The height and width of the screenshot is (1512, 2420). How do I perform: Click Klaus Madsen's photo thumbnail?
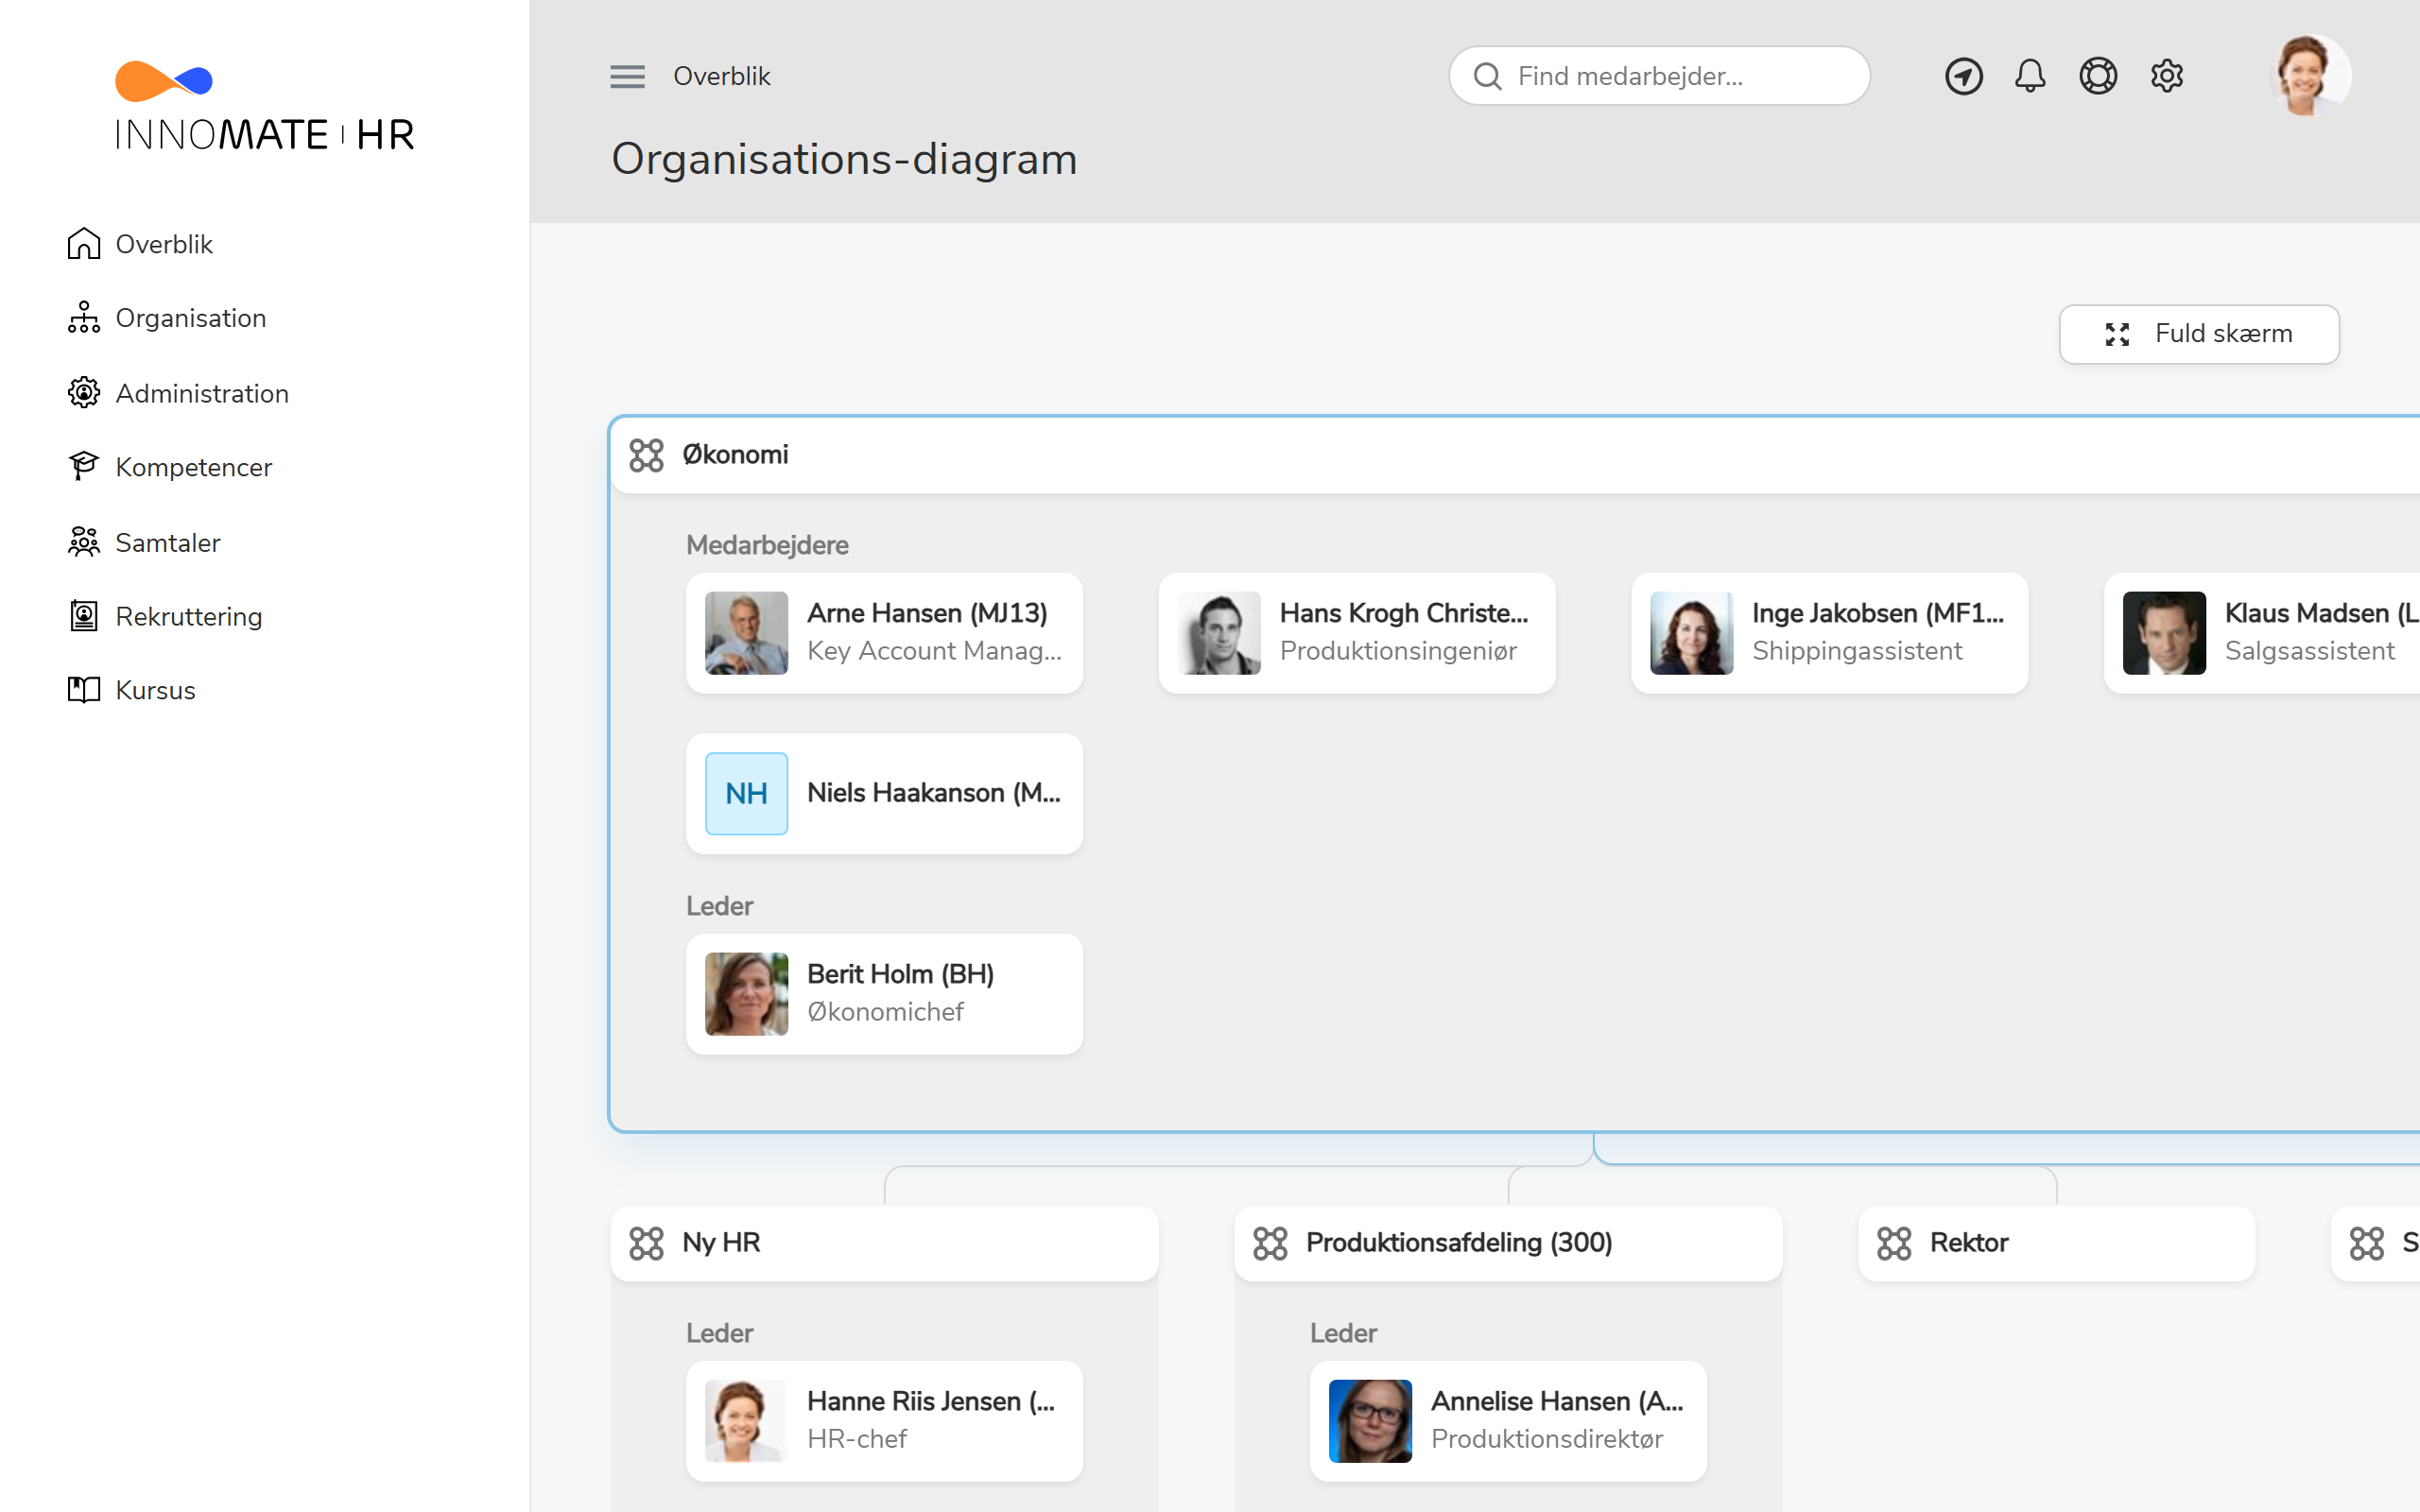coord(2164,632)
